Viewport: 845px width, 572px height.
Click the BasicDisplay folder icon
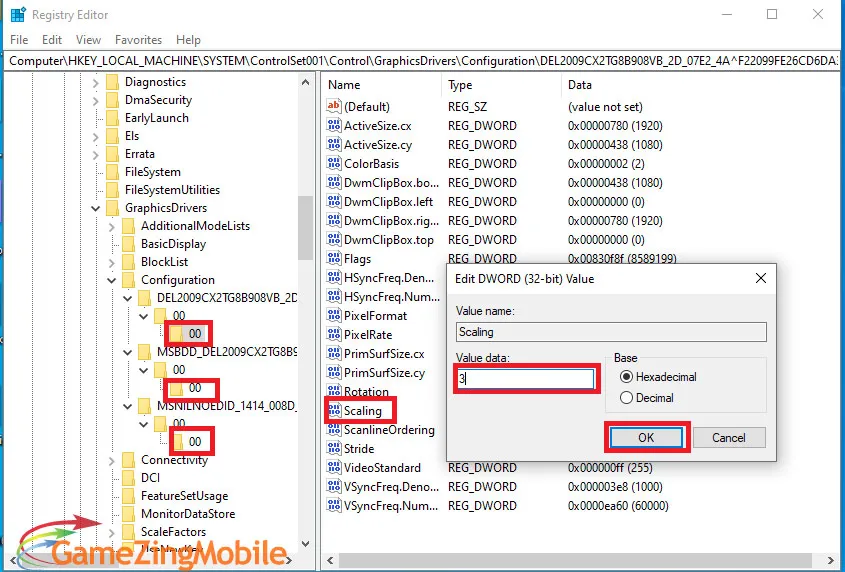(128, 244)
